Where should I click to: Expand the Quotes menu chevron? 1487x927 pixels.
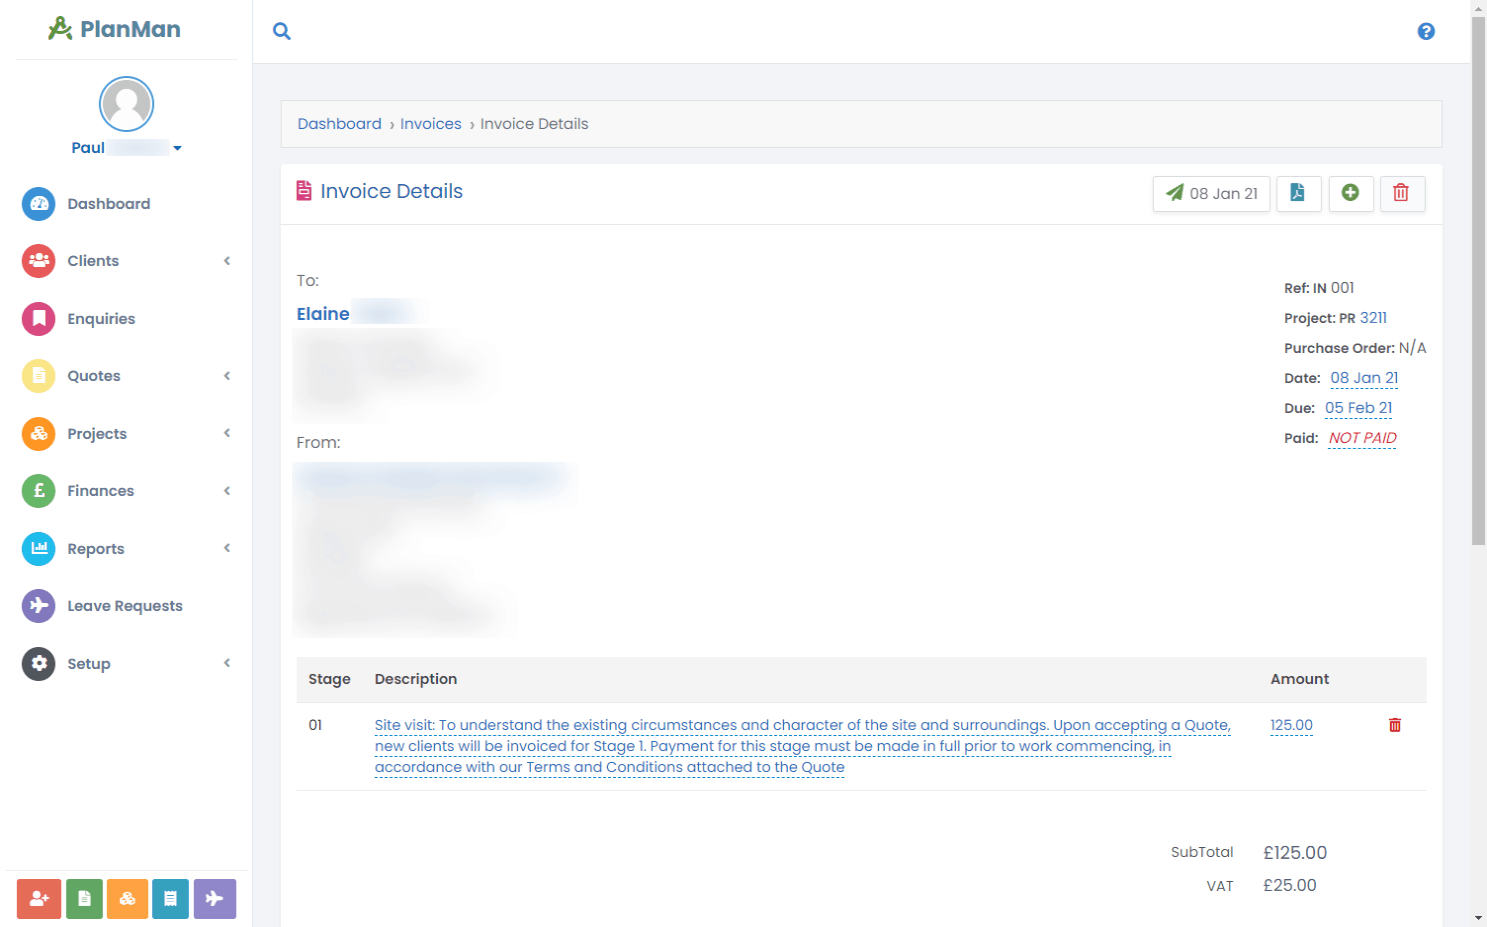pos(227,376)
